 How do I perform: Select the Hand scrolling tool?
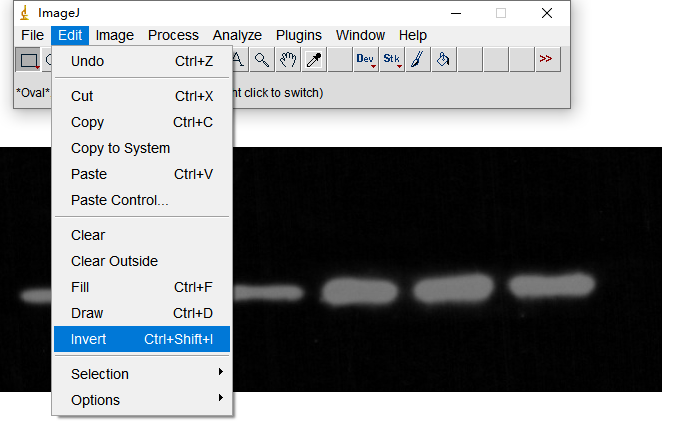(x=288, y=60)
